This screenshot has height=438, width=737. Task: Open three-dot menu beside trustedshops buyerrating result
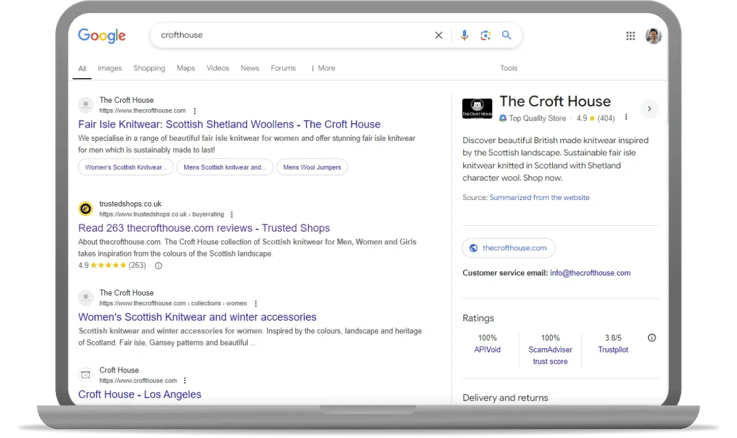tap(232, 215)
